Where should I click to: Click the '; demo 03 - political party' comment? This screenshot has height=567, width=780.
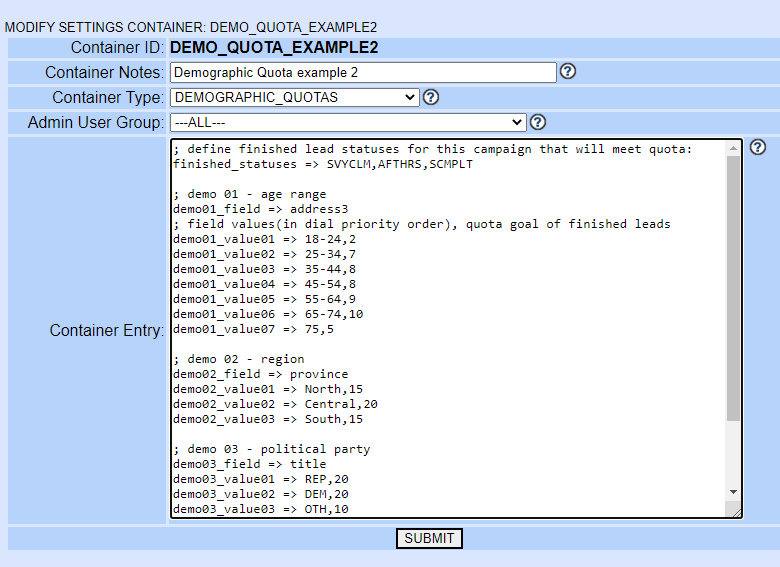272,449
